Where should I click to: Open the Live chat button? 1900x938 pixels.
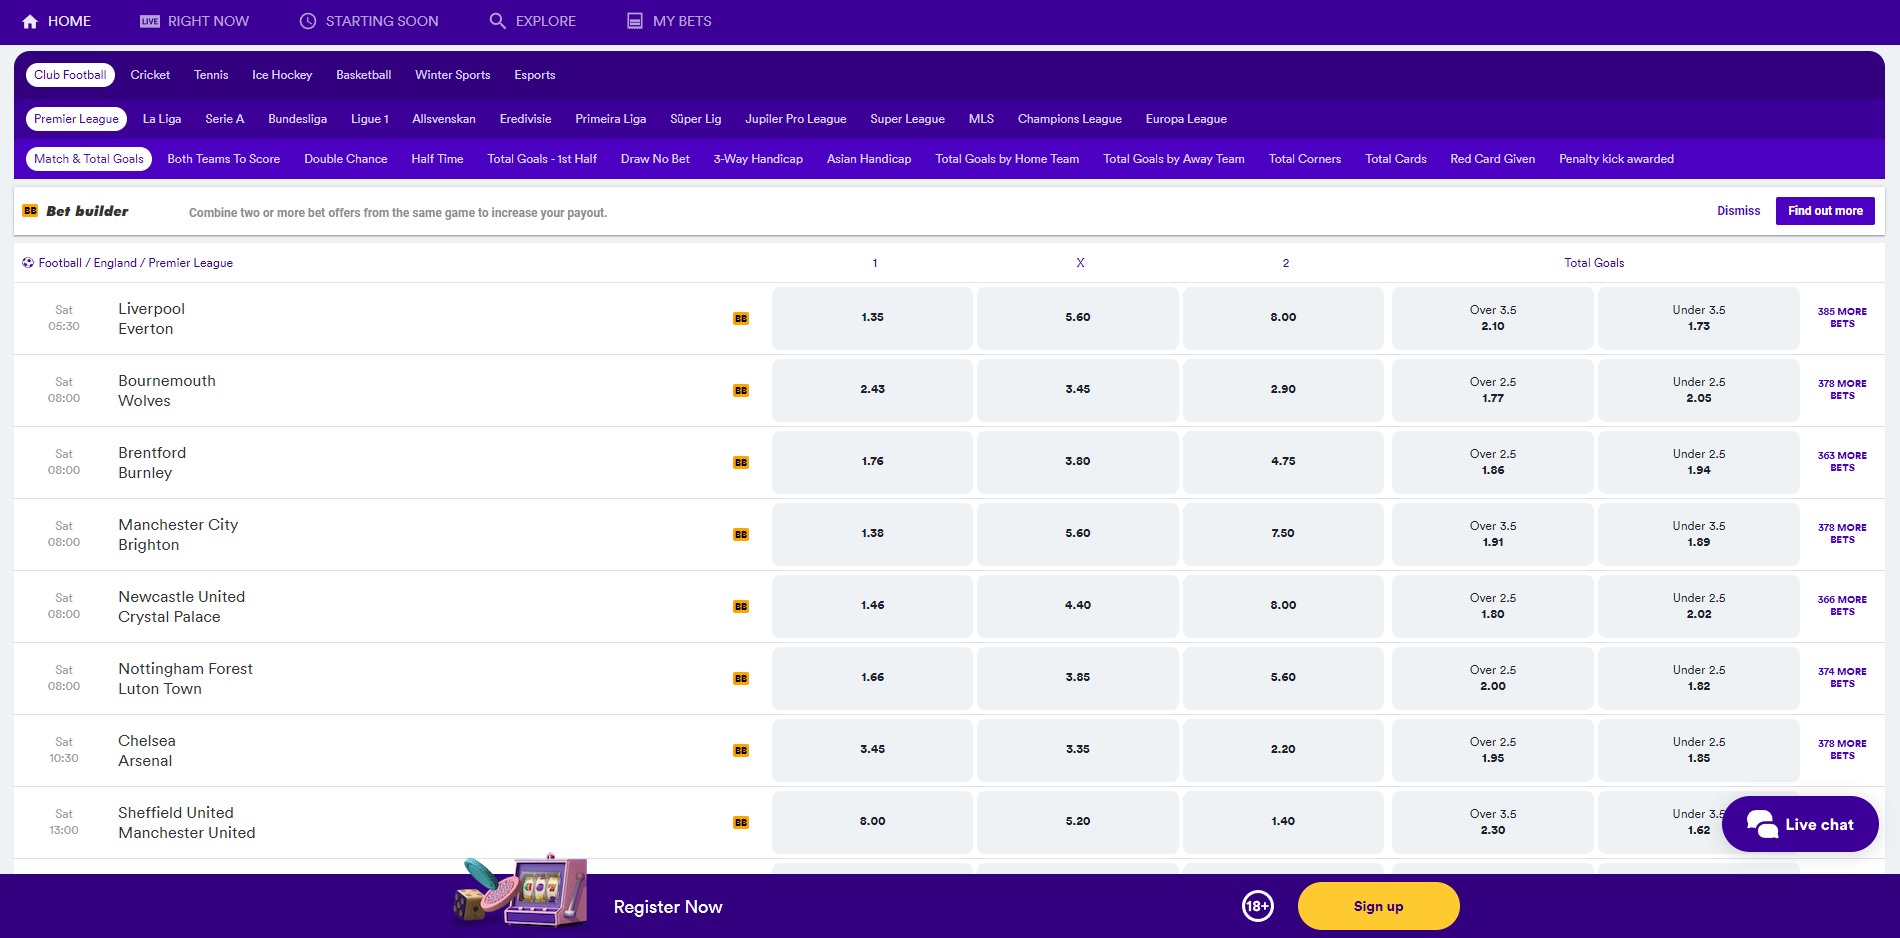click(1800, 824)
